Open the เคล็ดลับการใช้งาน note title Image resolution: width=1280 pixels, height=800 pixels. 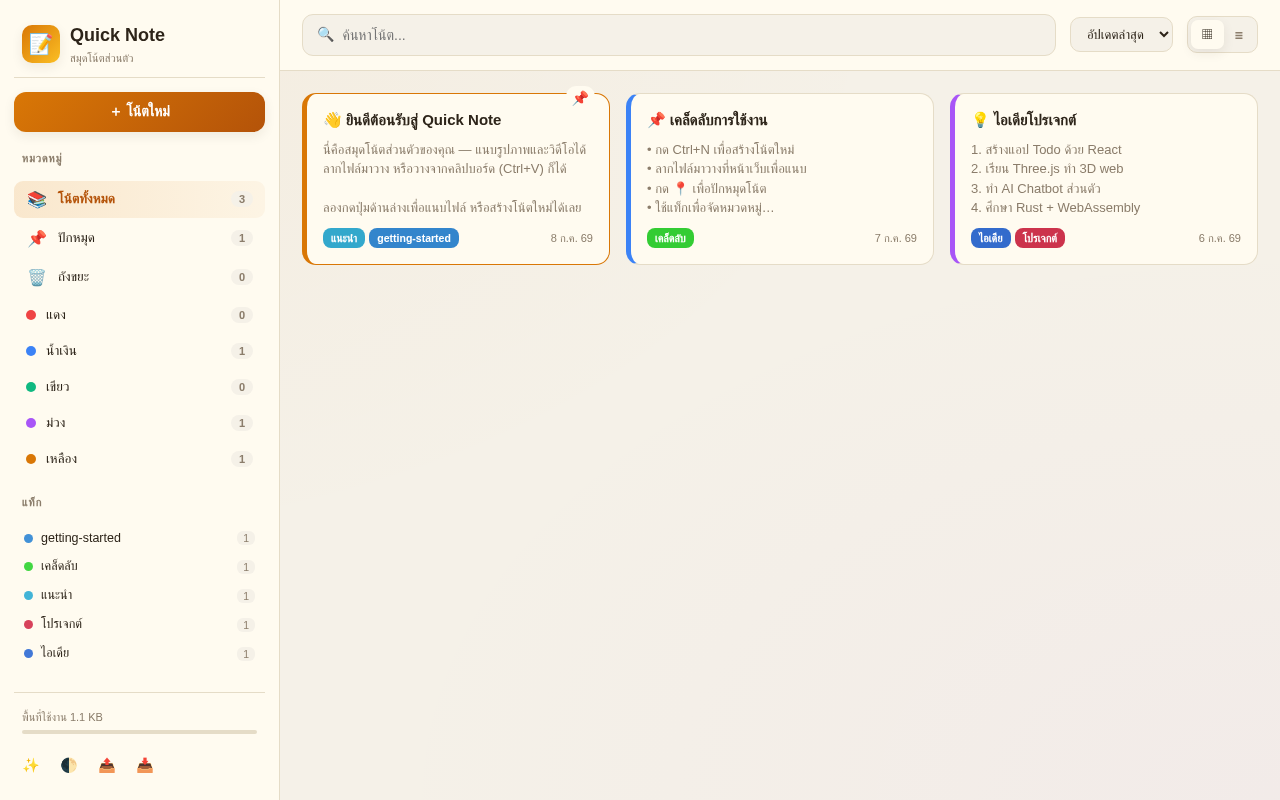707,120
